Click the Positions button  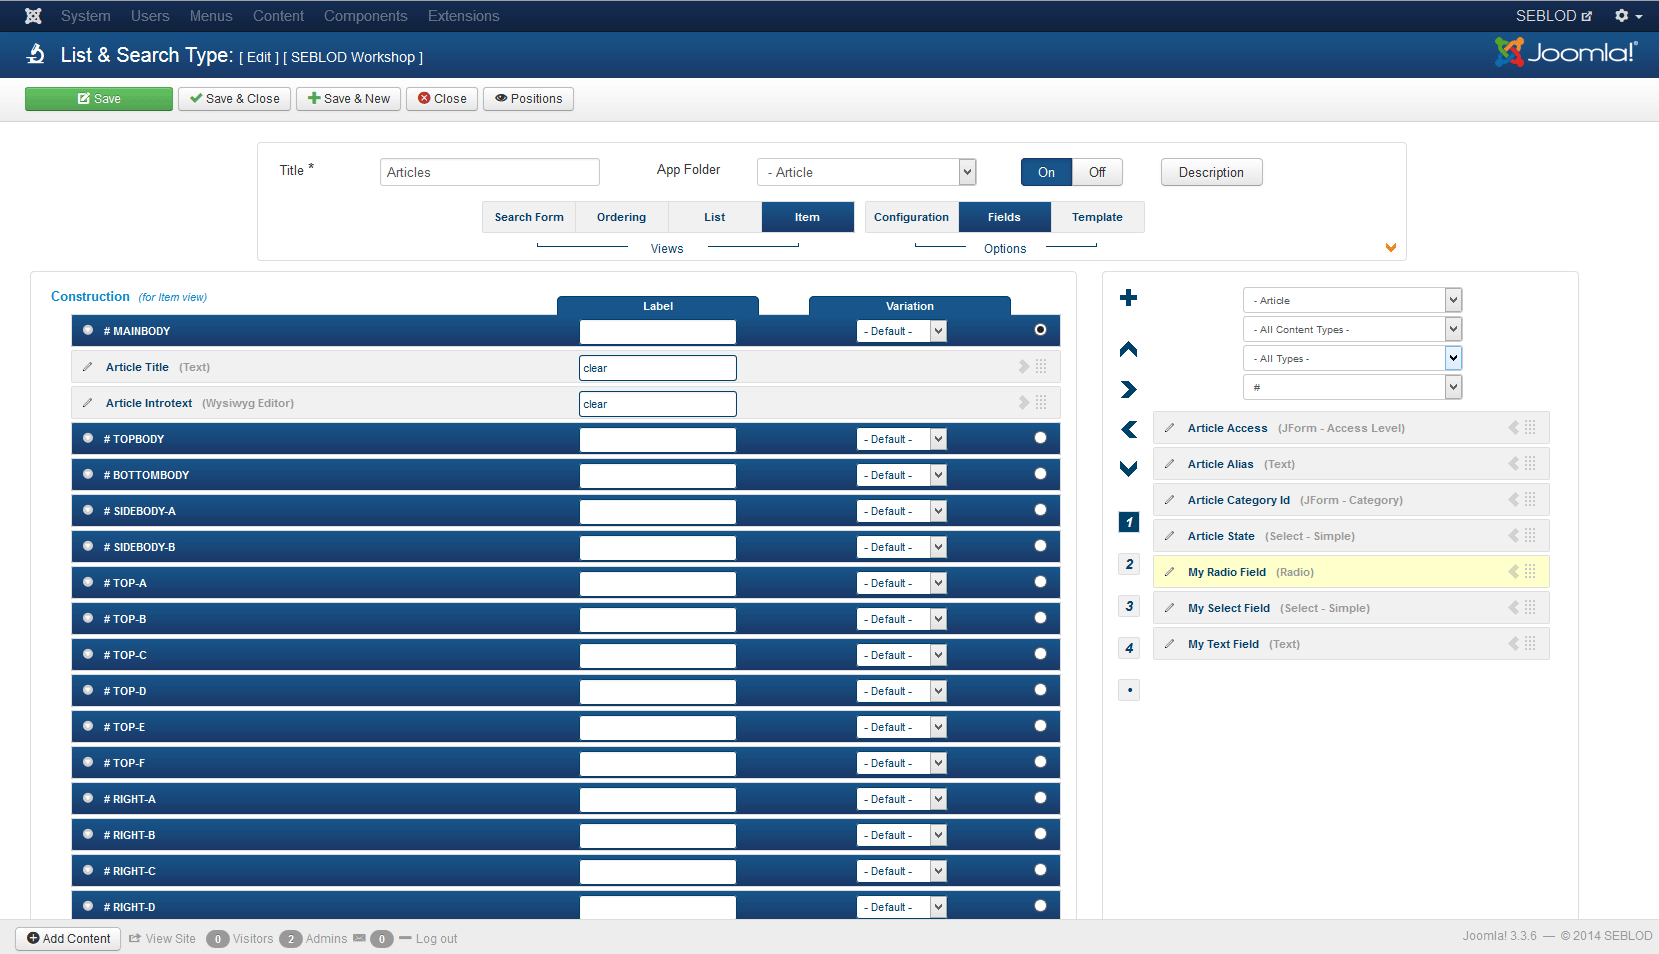coord(528,99)
